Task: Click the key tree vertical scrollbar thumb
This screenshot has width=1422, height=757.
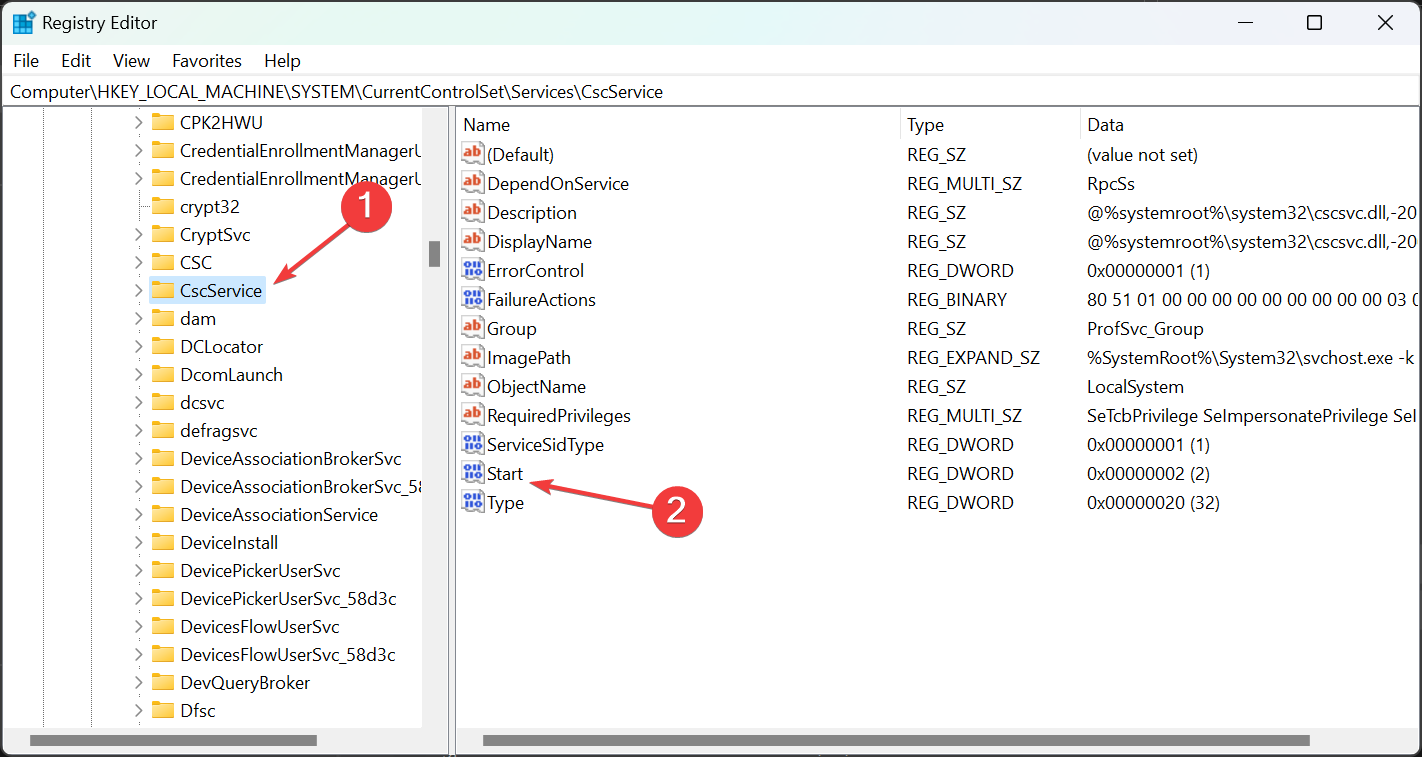Action: pyautogui.click(x=434, y=254)
